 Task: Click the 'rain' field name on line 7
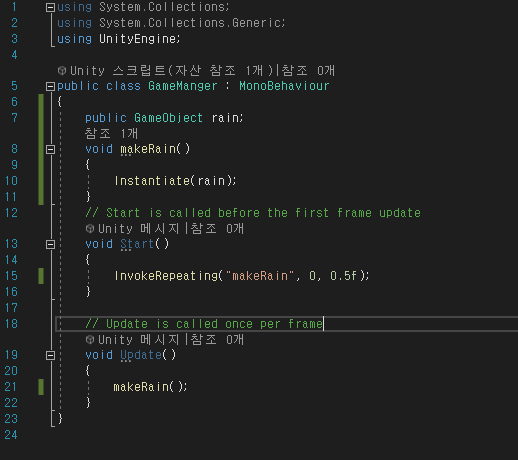point(226,118)
